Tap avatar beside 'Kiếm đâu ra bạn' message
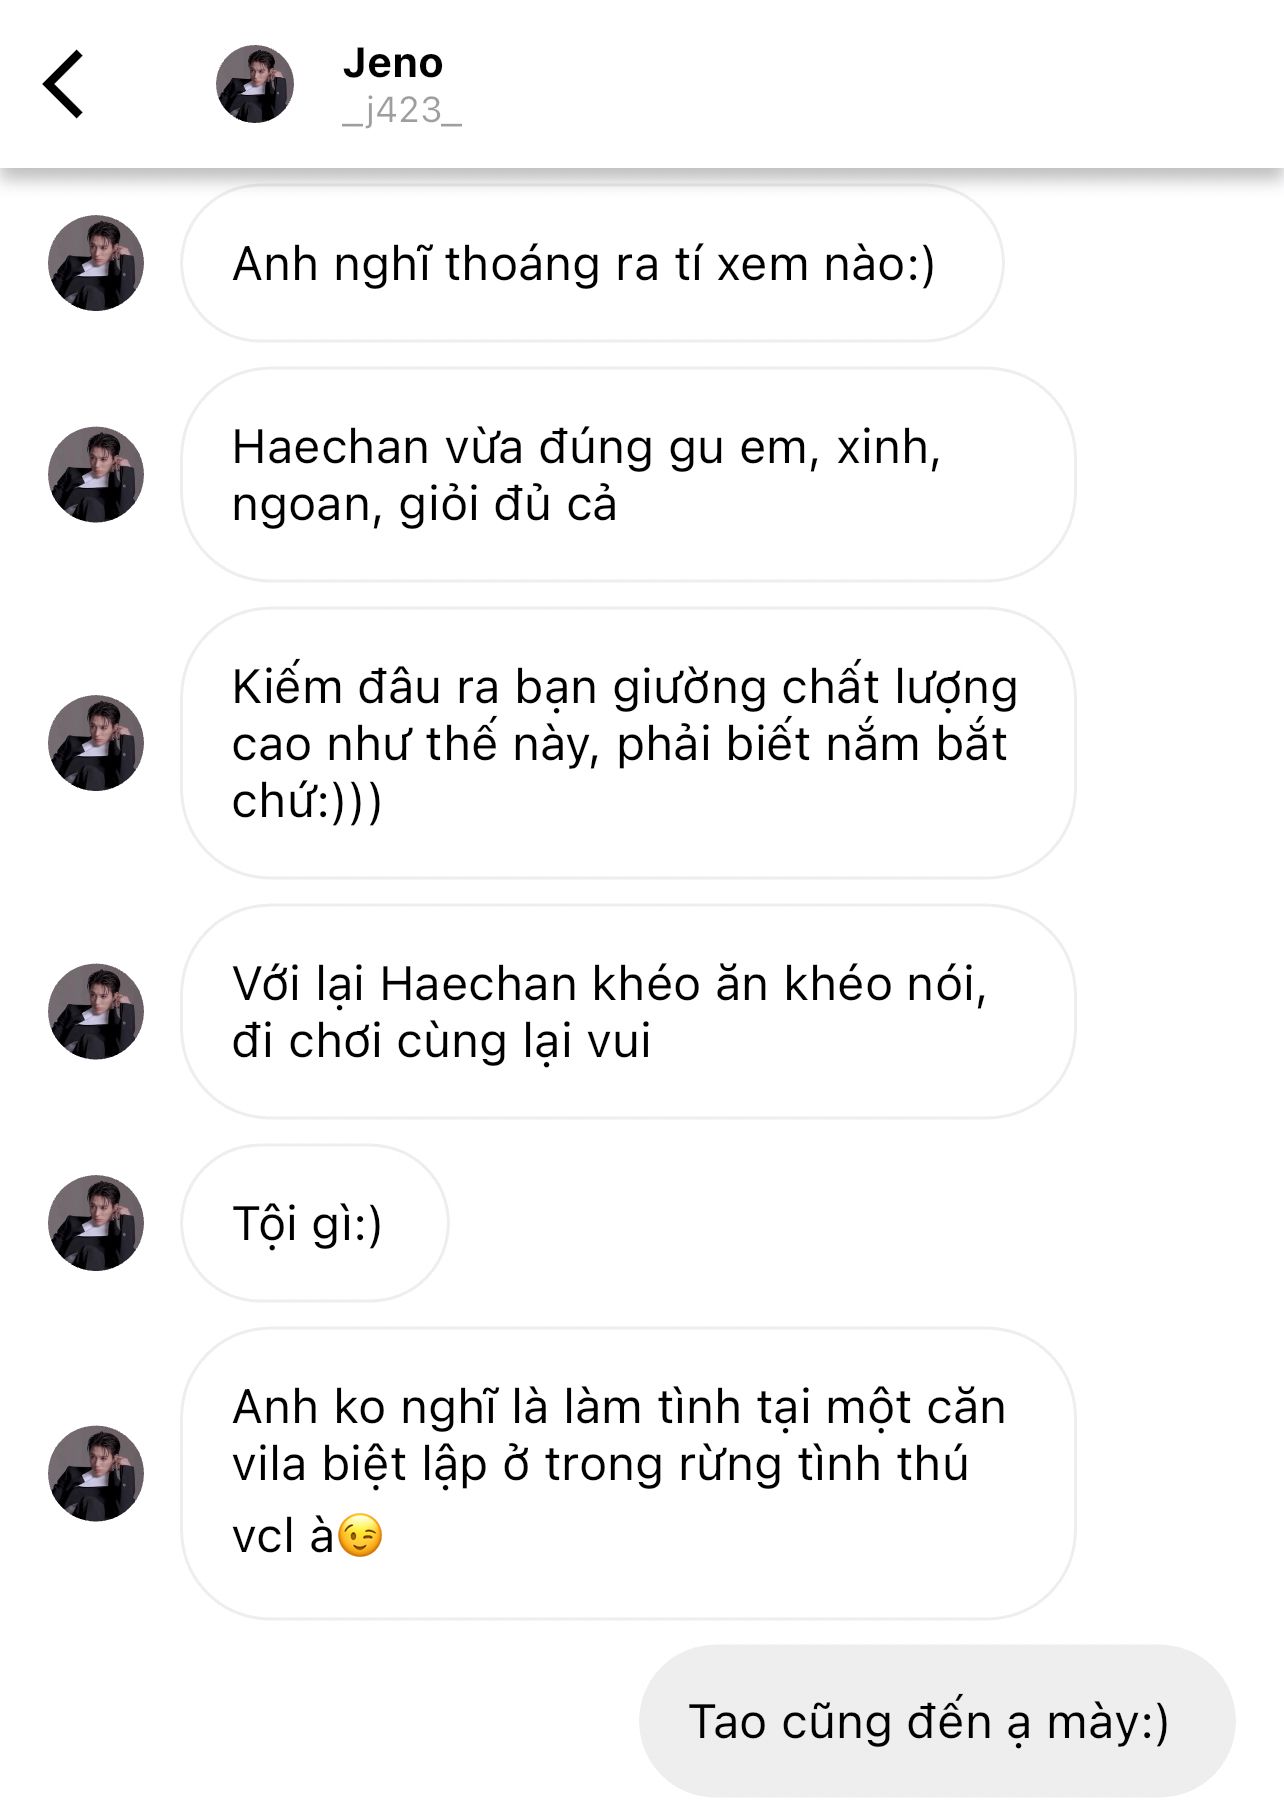1284x1815 pixels. 96,743
